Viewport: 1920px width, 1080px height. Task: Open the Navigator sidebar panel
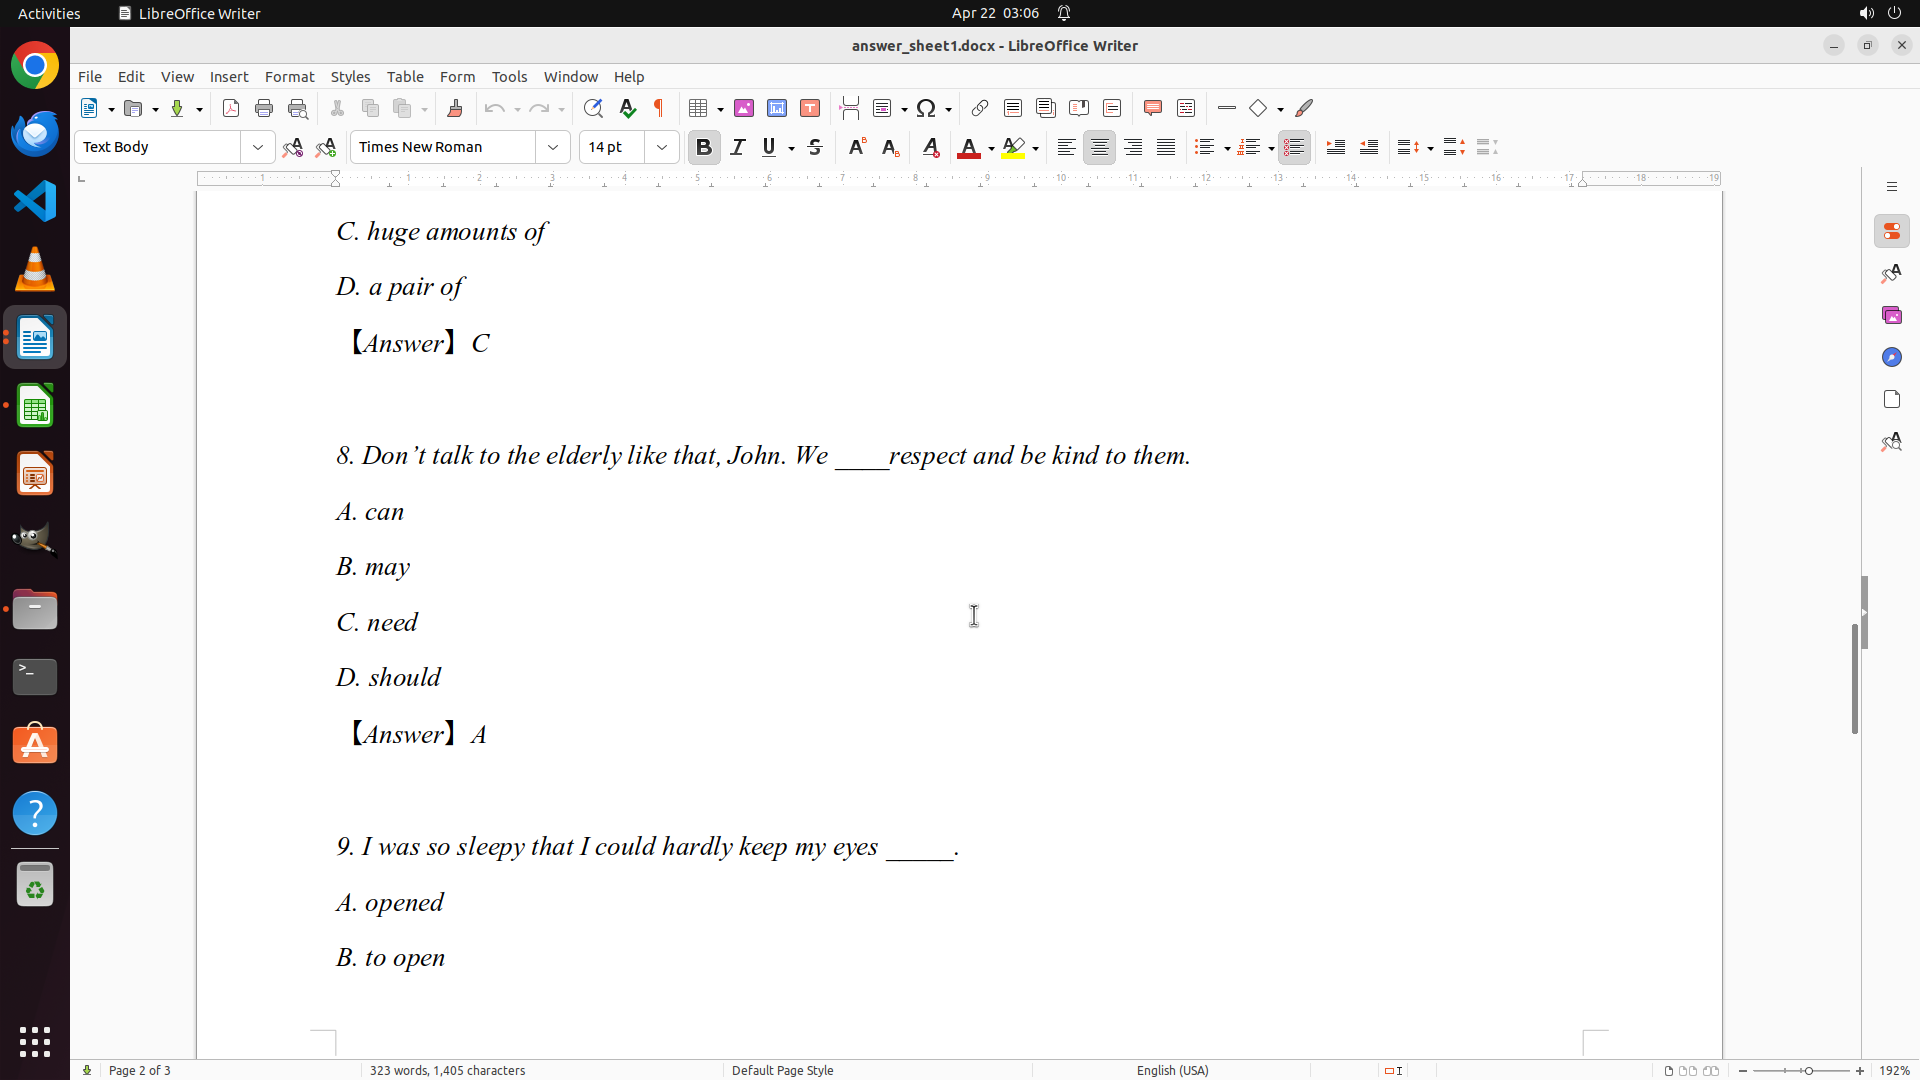click(1891, 357)
